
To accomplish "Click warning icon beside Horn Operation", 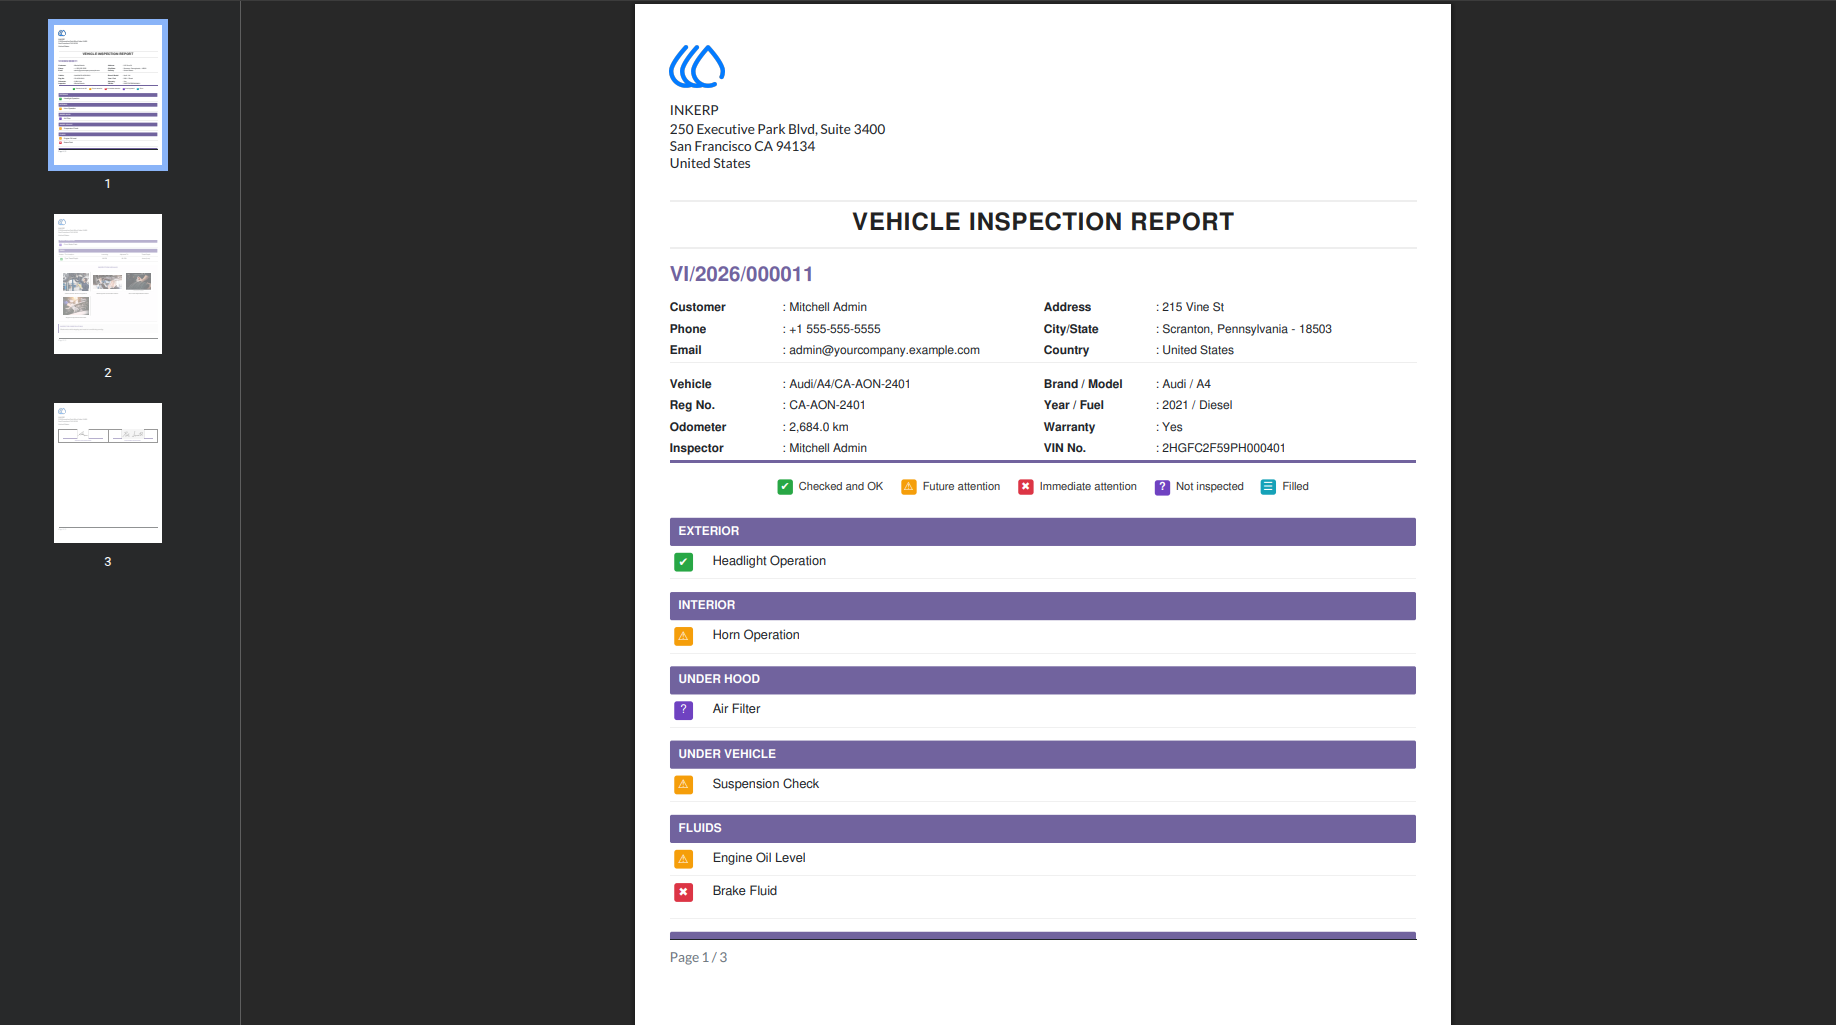I will pyautogui.click(x=684, y=636).
